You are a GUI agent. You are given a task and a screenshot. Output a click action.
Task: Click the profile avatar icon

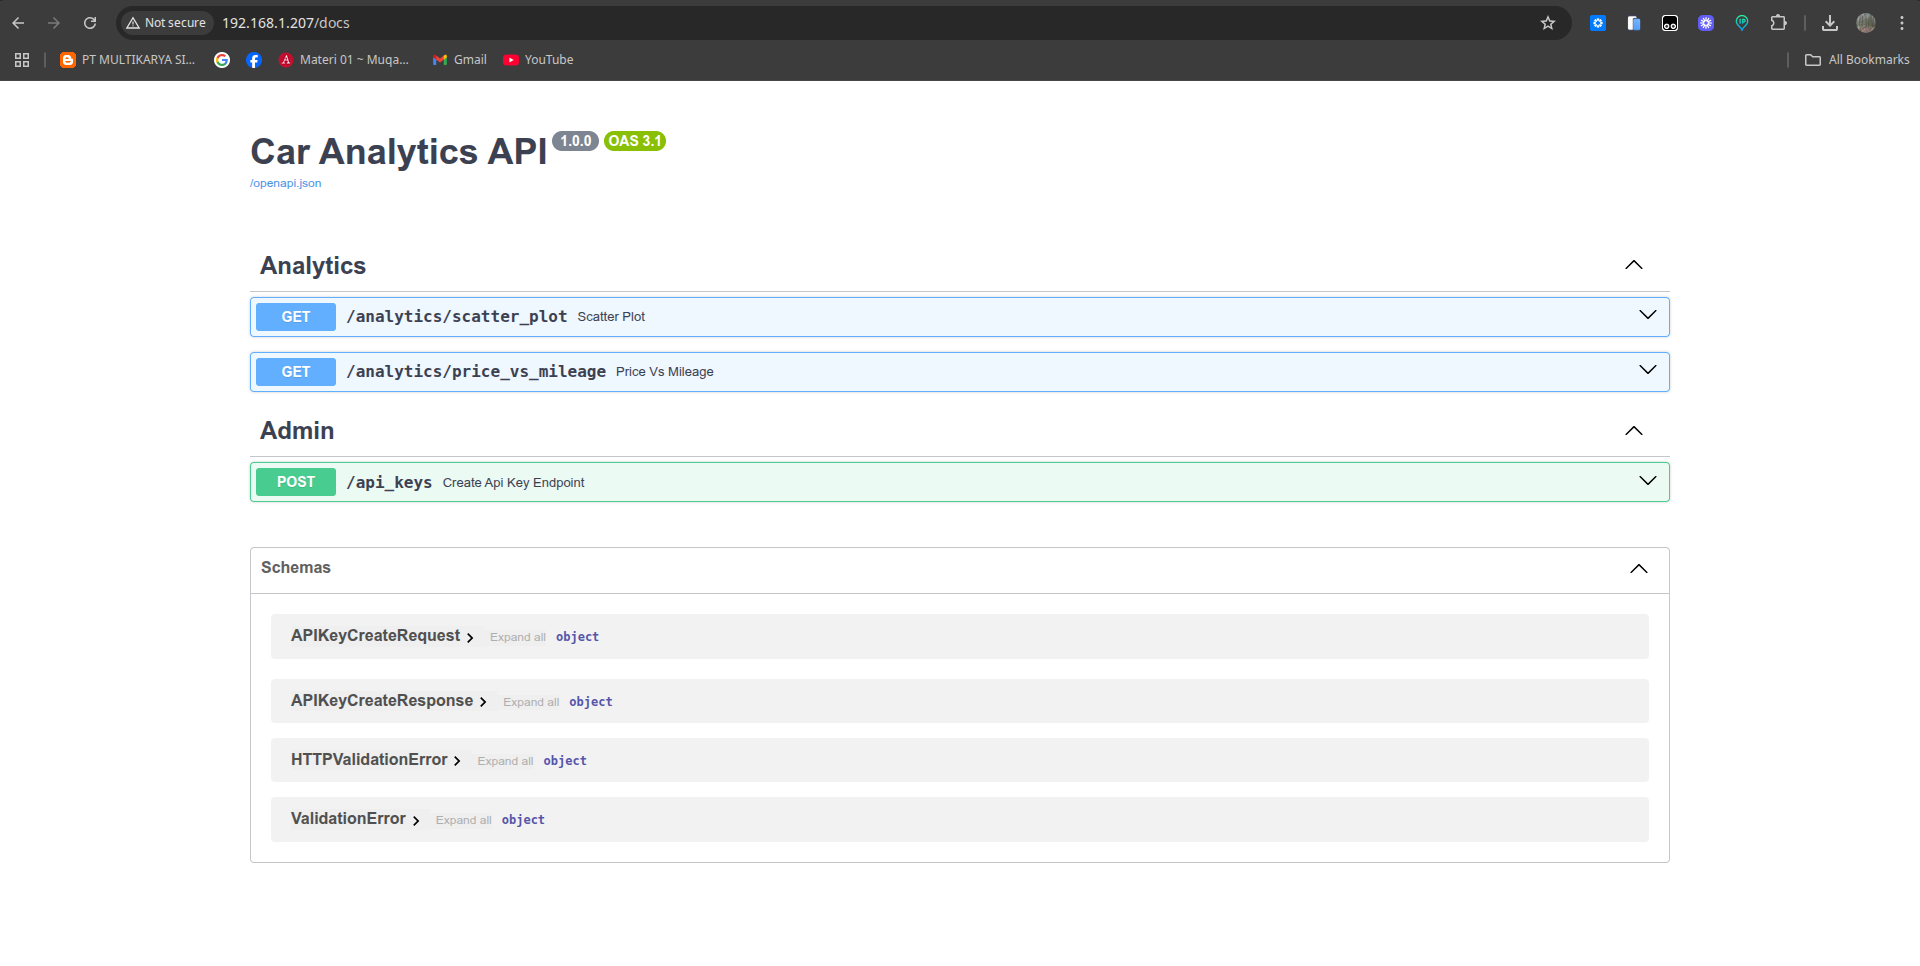(x=1866, y=23)
